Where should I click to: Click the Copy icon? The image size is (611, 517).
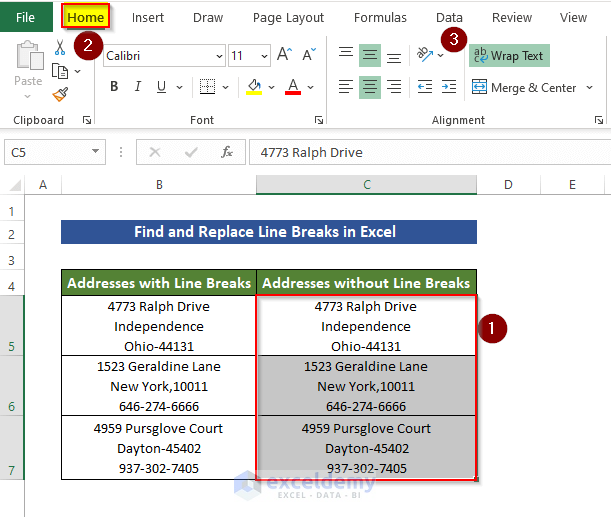tap(60, 71)
